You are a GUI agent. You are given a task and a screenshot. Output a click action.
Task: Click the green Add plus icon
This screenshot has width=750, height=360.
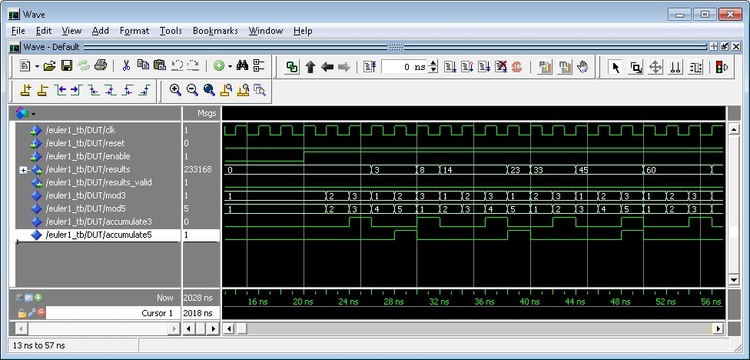tap(219, 66)
